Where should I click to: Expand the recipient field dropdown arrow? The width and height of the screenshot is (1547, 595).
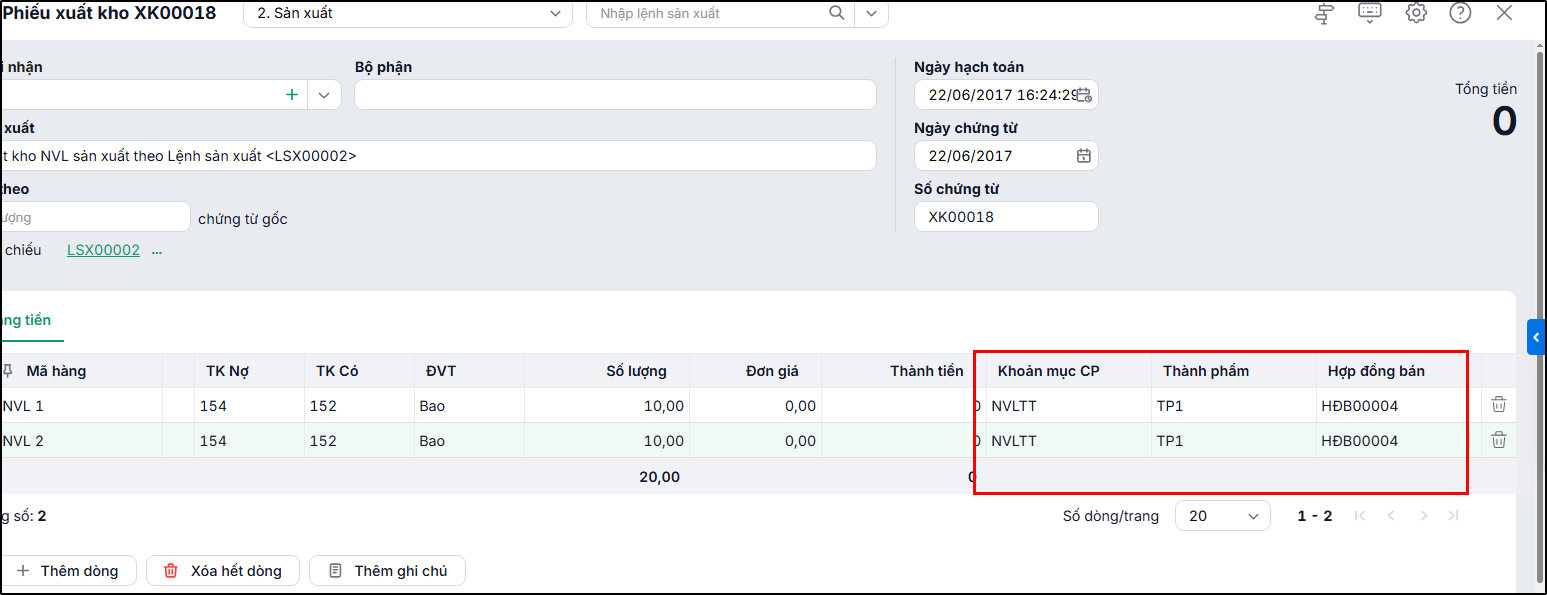point(324,95)
